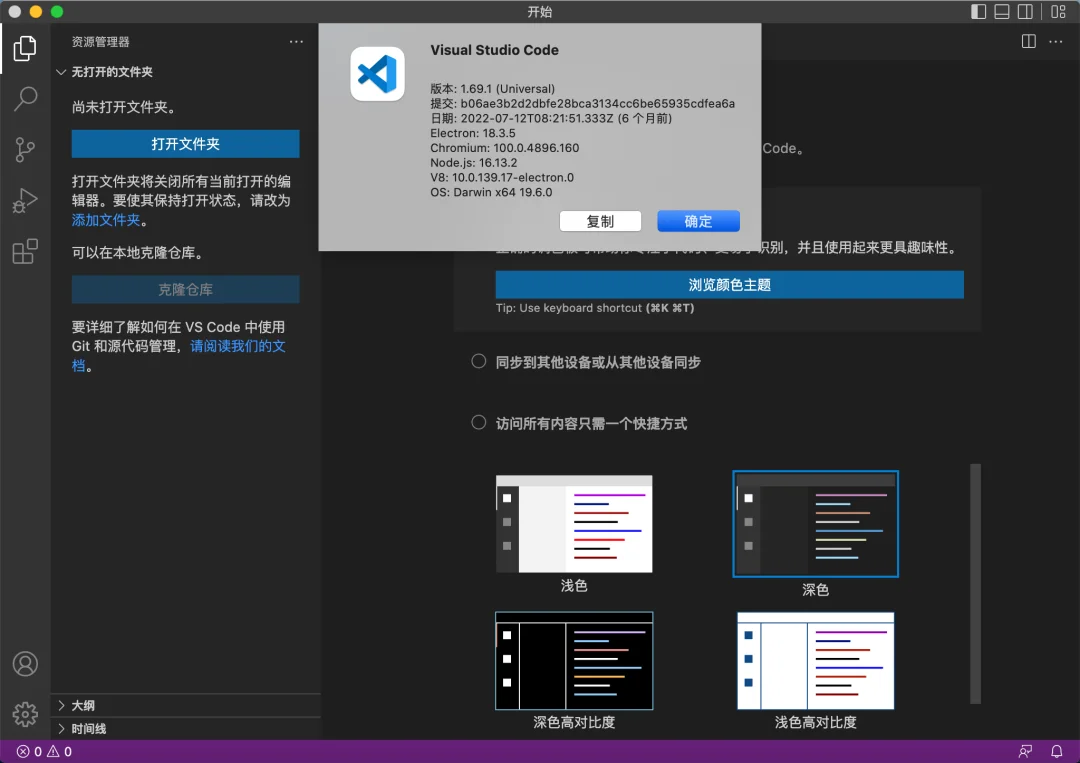Open the Explorer view in activity bar
Screen dimensions: 1080x763
[x=25, y=48]
